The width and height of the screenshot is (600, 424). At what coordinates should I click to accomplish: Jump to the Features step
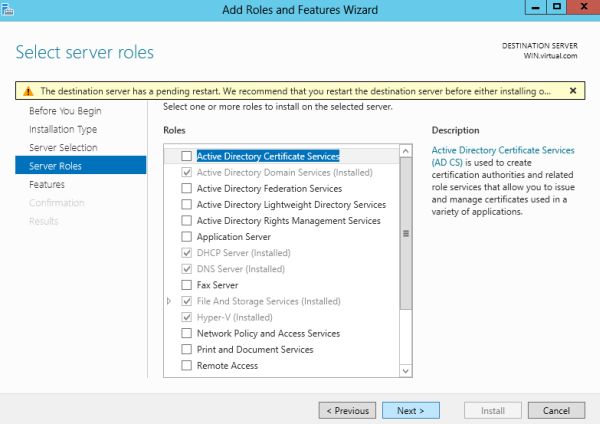pyautogui.click(x=47, y=184)
